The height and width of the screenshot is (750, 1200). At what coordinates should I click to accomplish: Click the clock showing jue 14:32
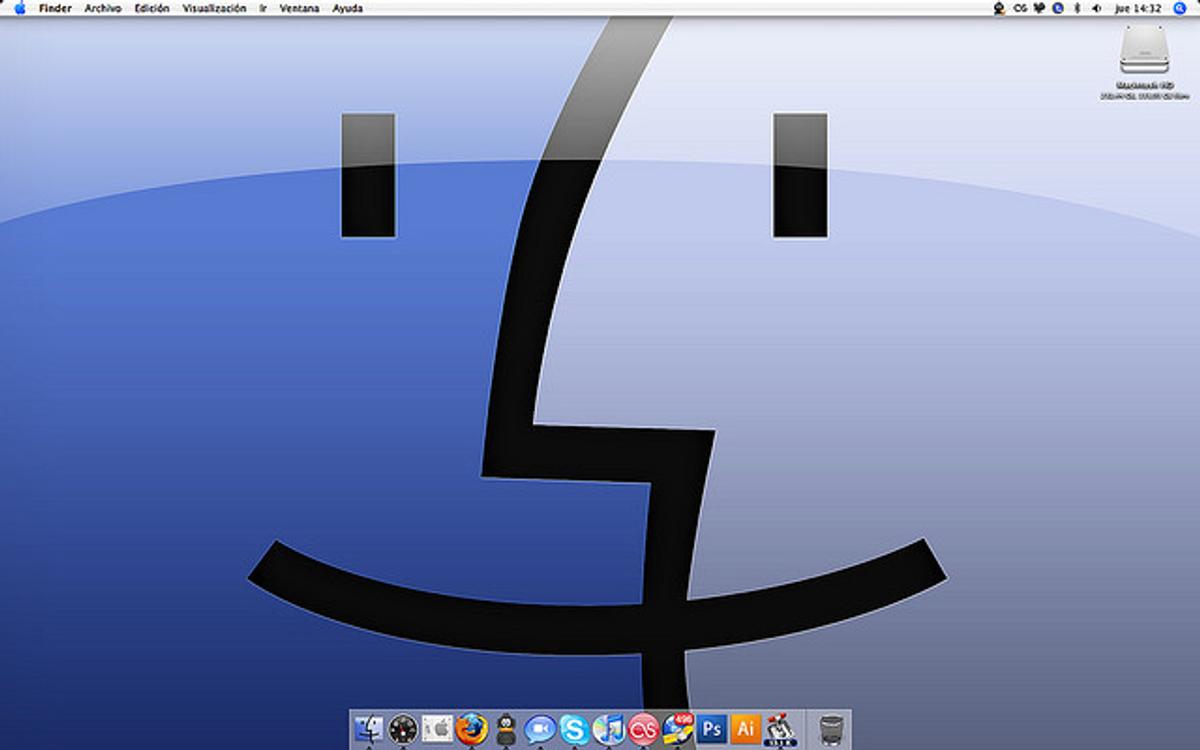coord(1139,8)
